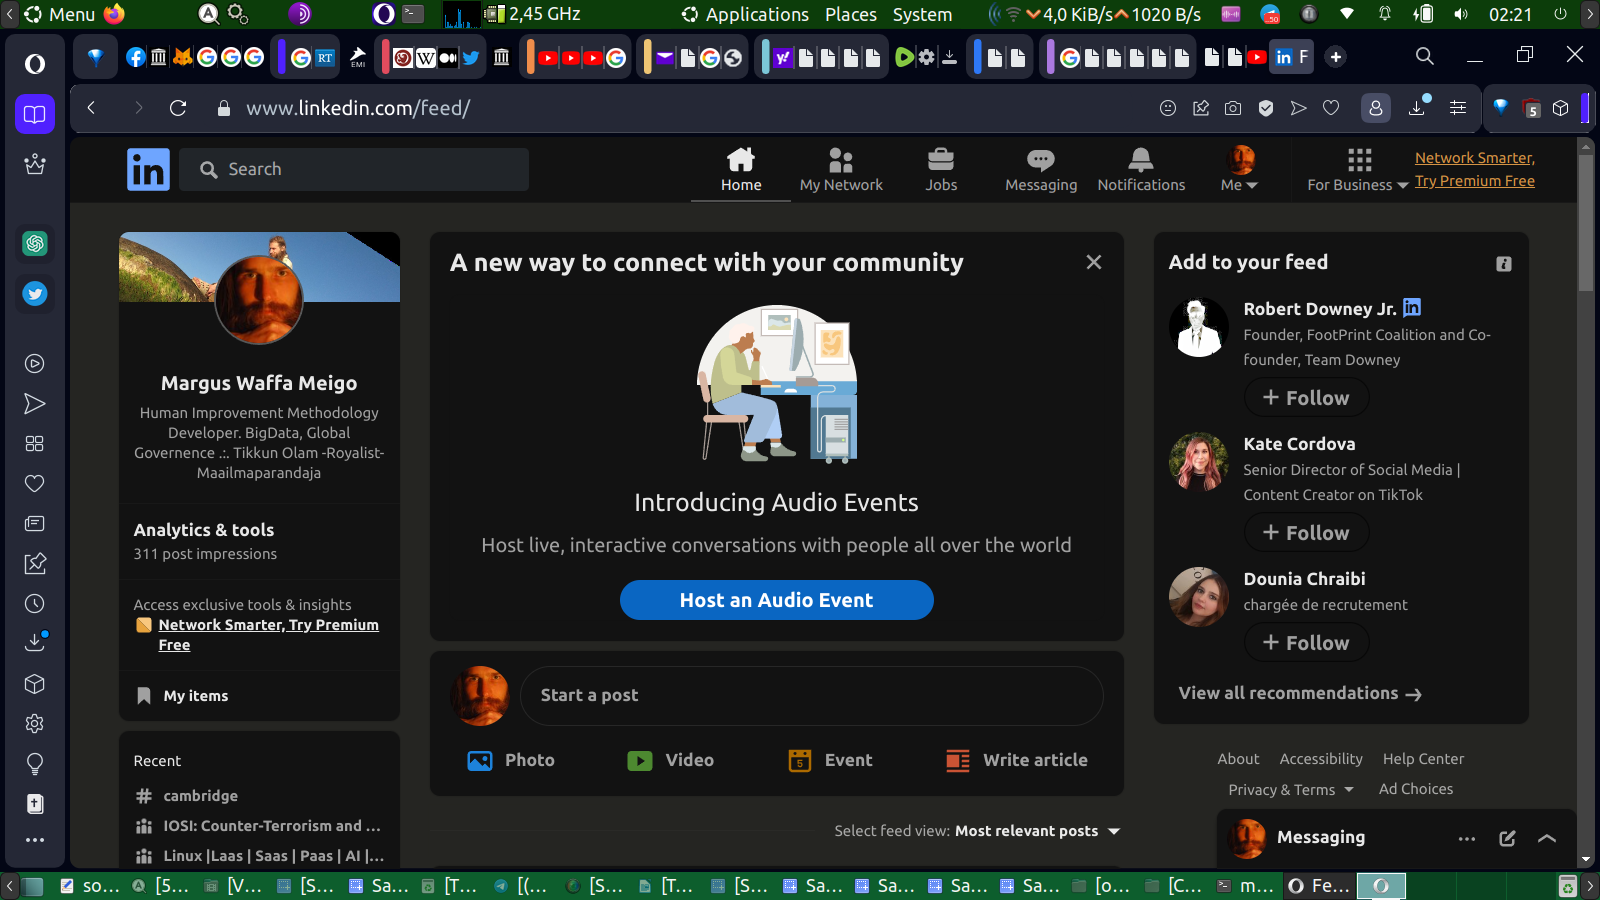The height and width of the screenshot is (900, 1600).
Task: Expand the Messaging overlay with the chevron
Action: [1547, 839]
